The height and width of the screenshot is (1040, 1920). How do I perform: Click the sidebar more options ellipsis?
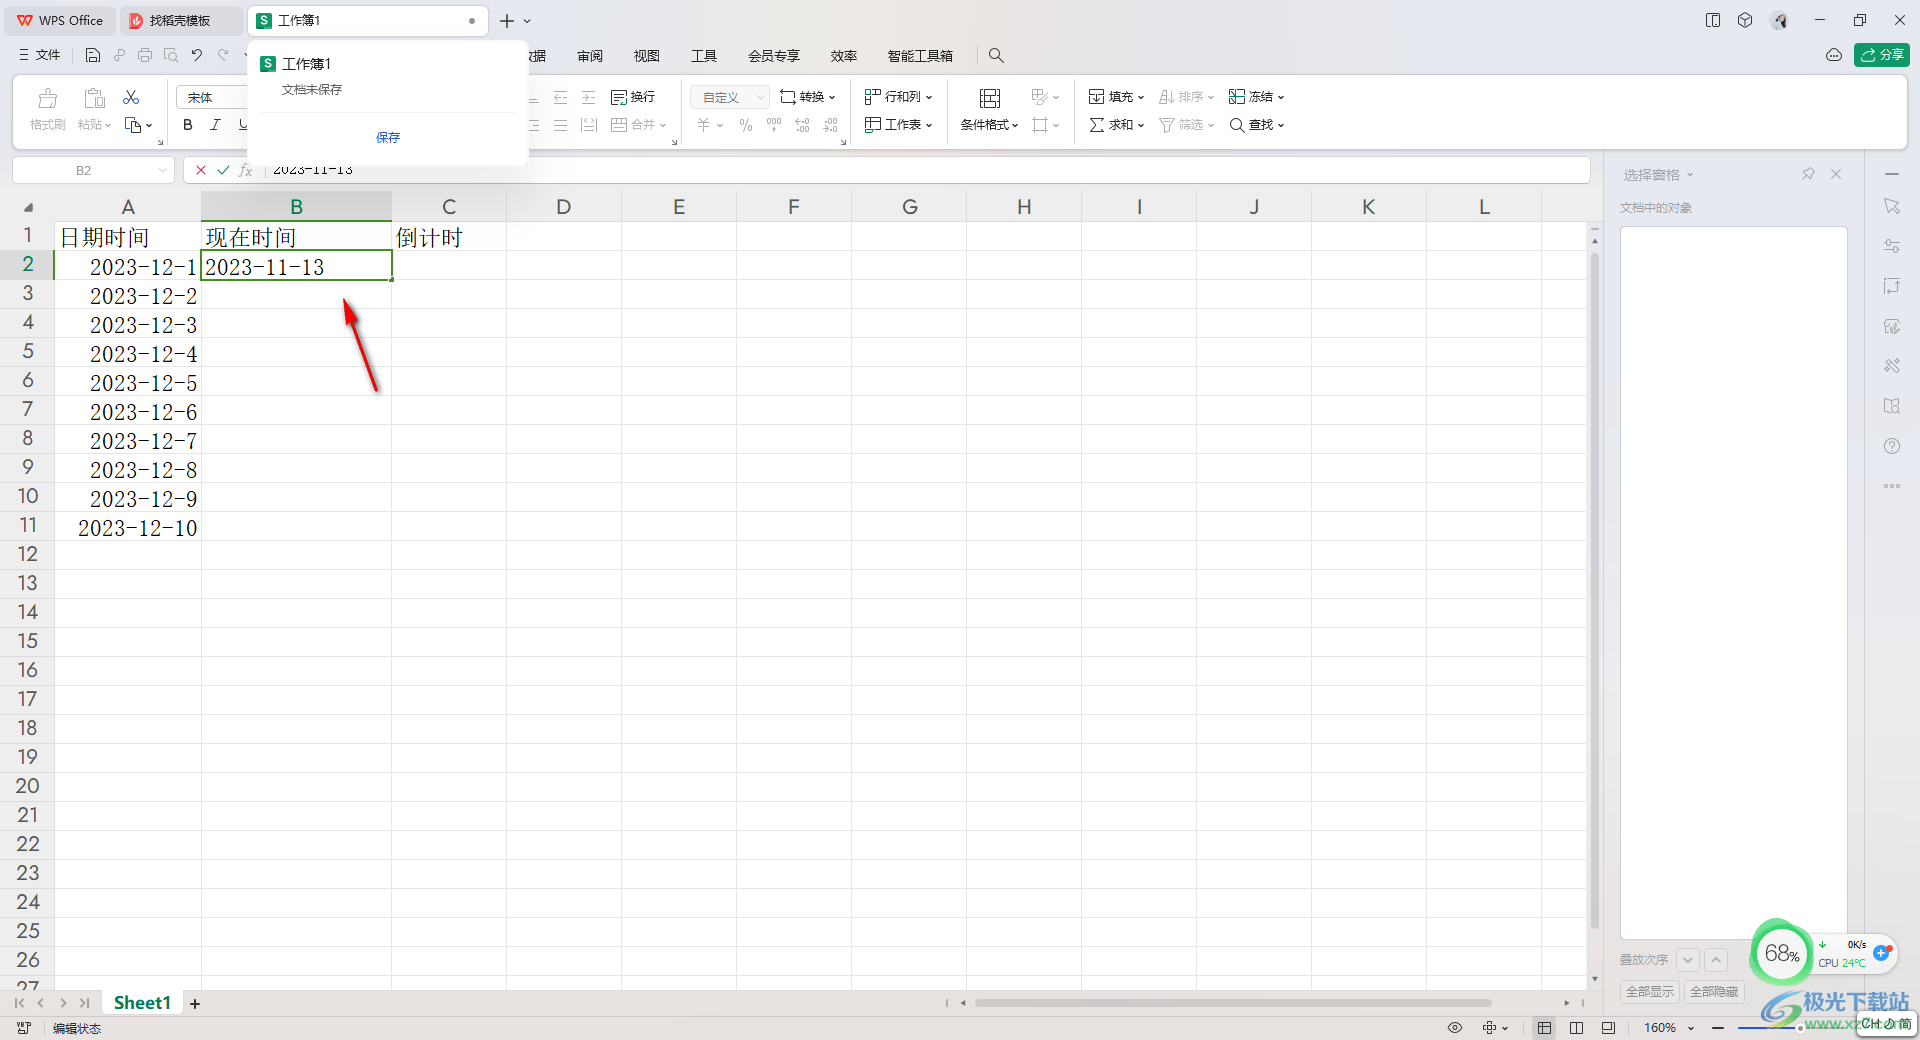(x=1892, y=486)
